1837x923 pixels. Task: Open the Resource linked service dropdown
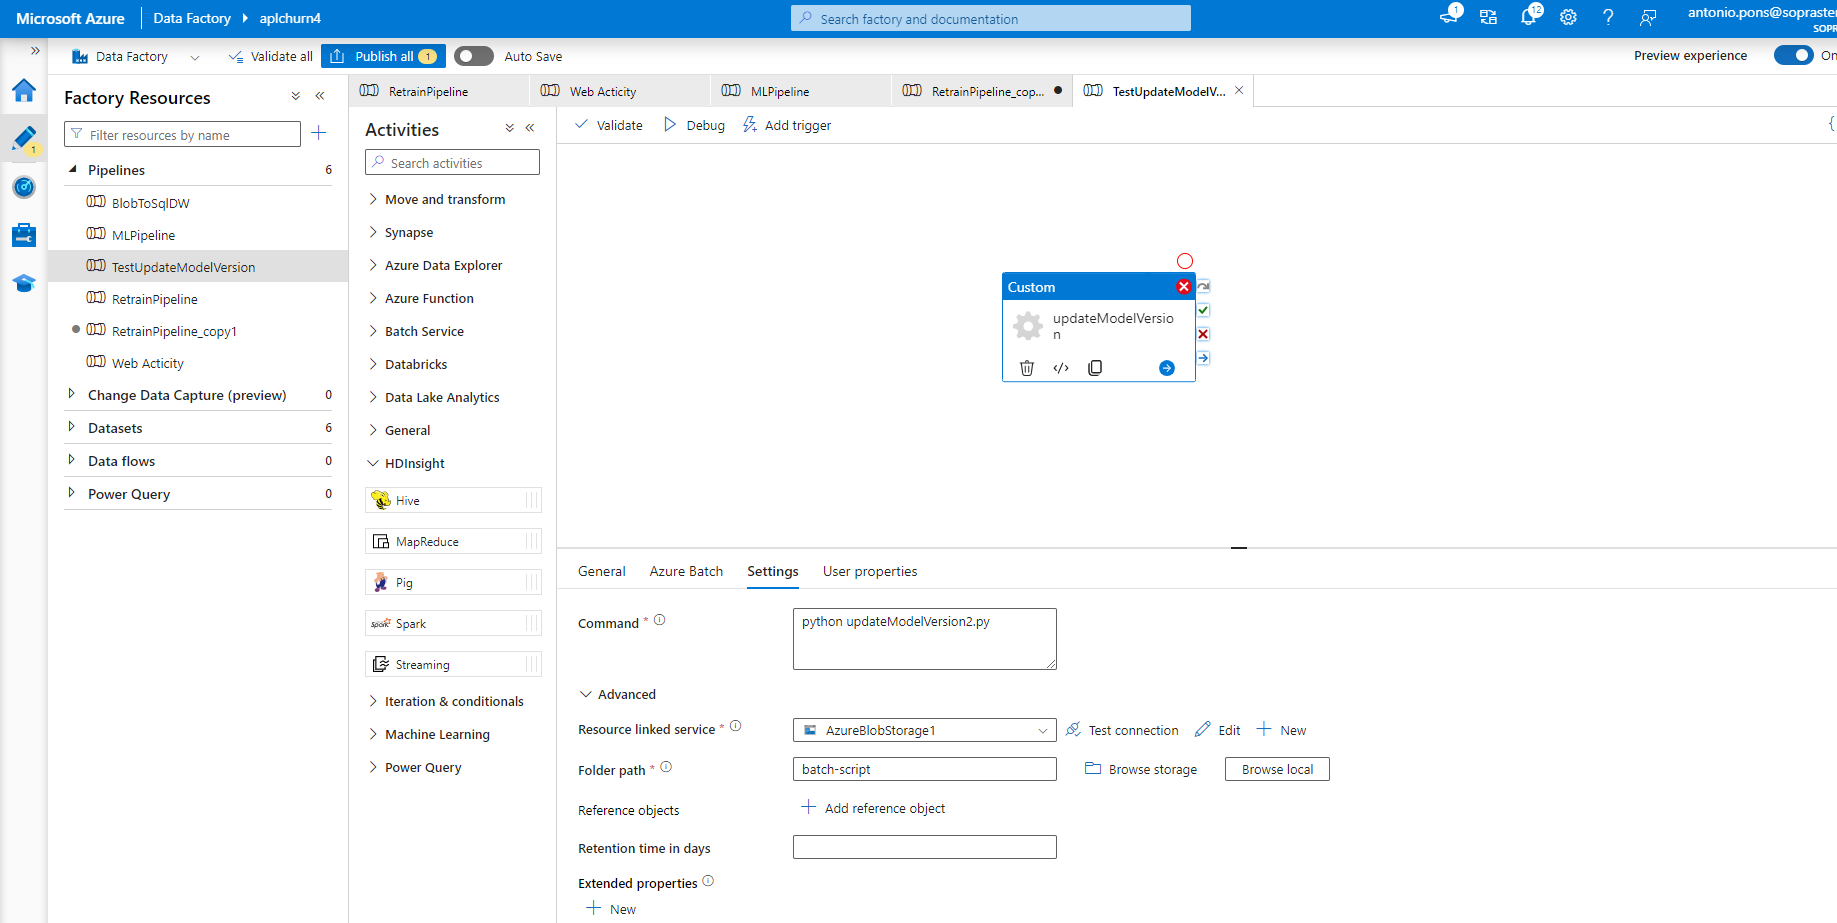tap(1040, 730)
